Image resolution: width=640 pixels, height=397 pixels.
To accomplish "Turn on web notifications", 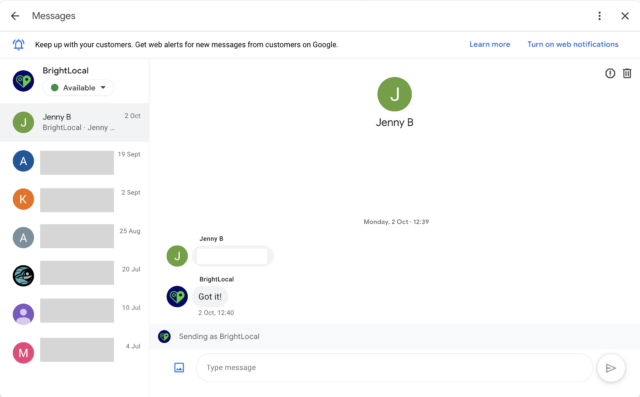I will 573,44.
